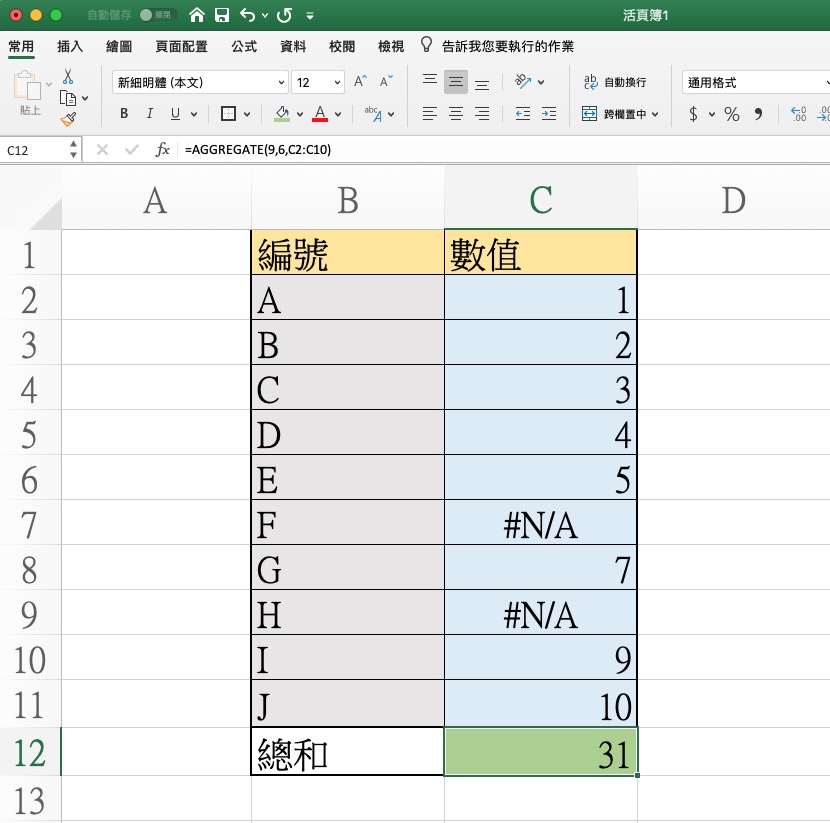Toggle underline formatting
This screenshot has width=830, height=823.
point(176,114)
